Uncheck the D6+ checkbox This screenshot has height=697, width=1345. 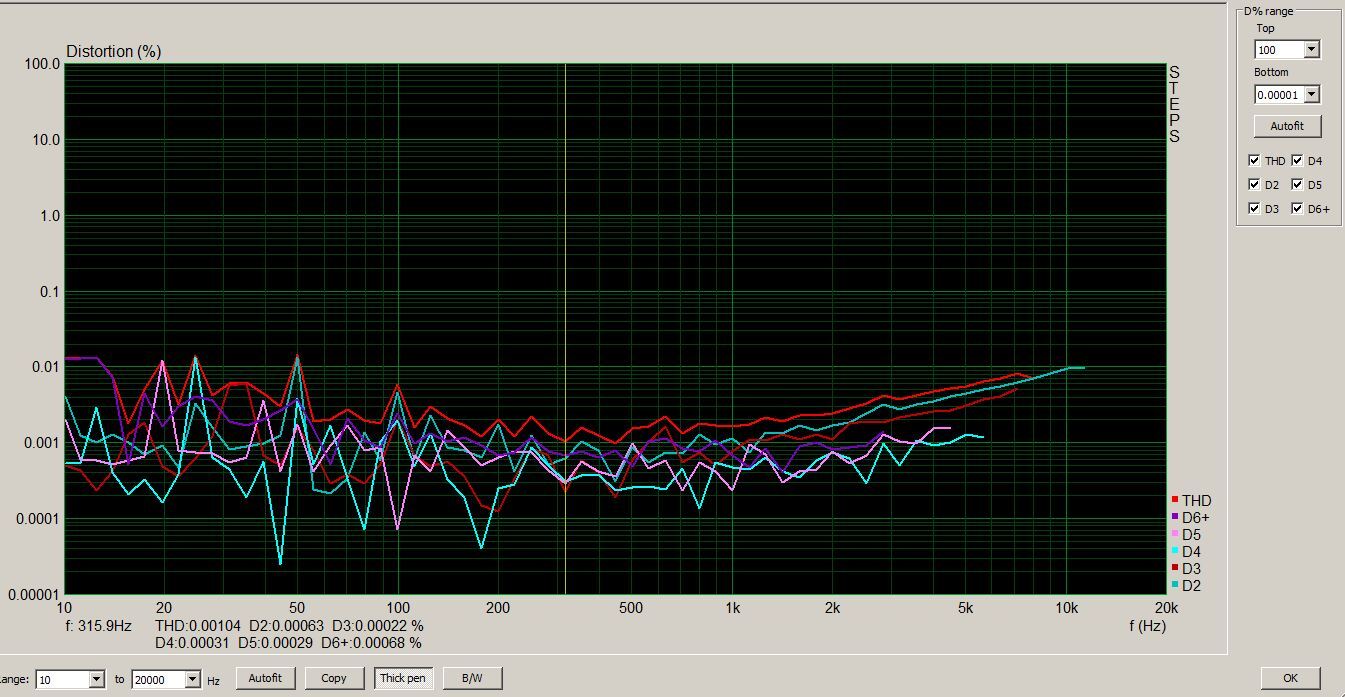[x=1297, y=209]
